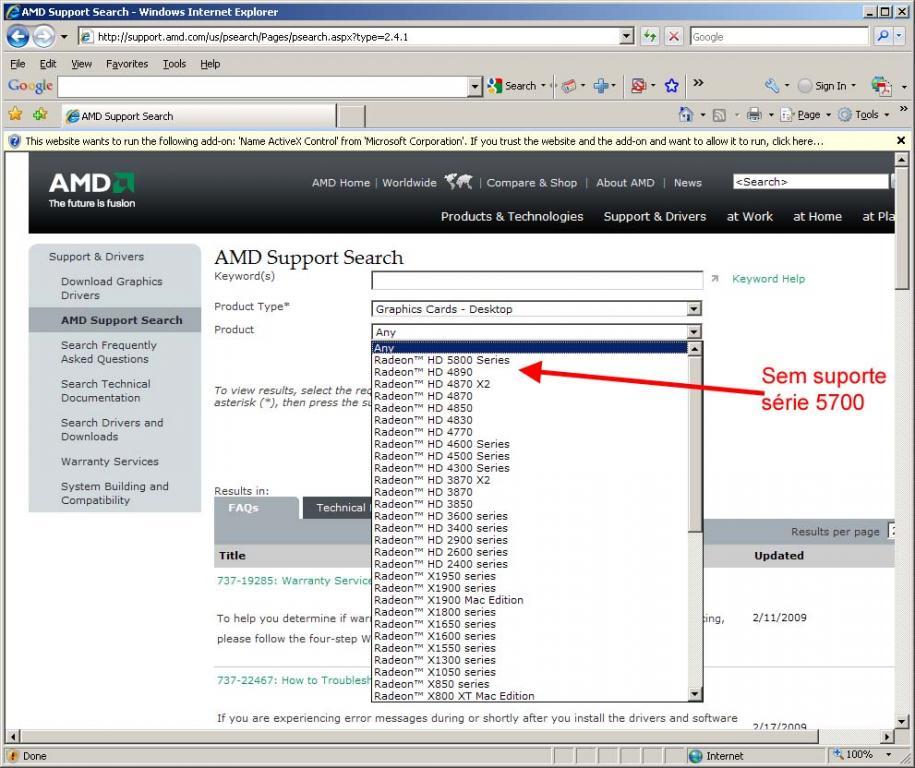
Task: Open the Page menu dropdown
Action: click(x=806, y=114)
